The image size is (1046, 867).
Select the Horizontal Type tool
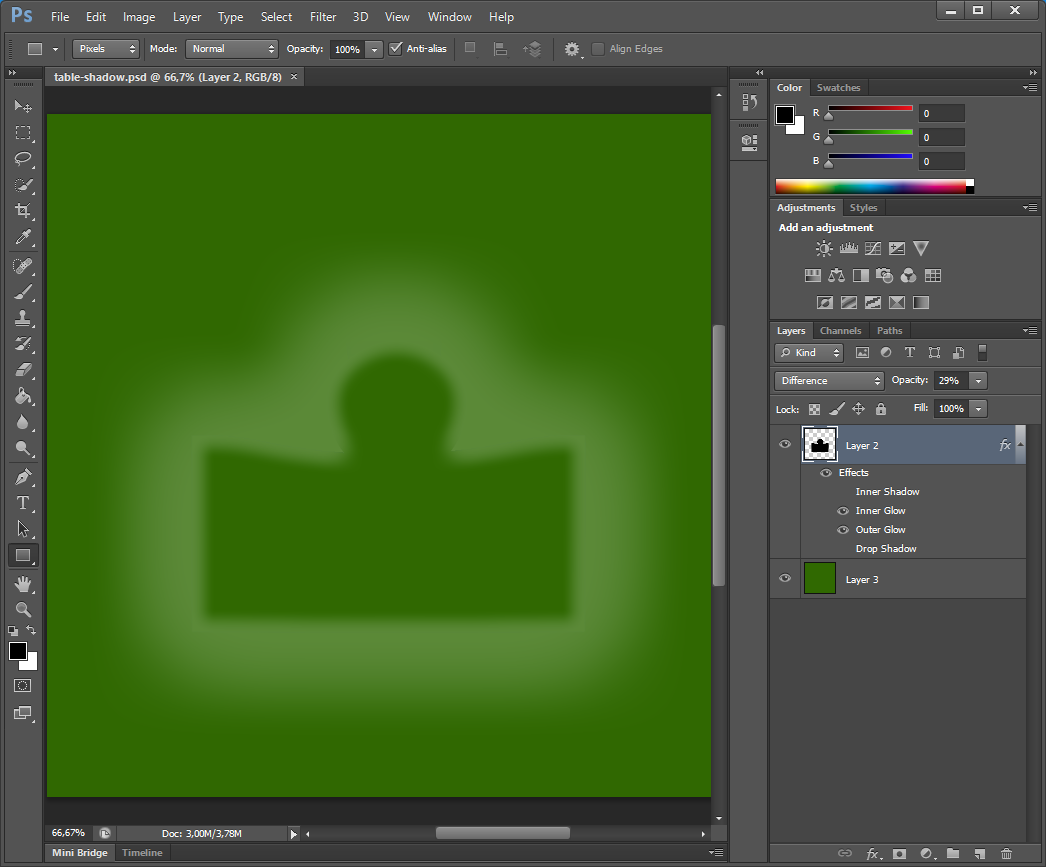coord(23,503)
